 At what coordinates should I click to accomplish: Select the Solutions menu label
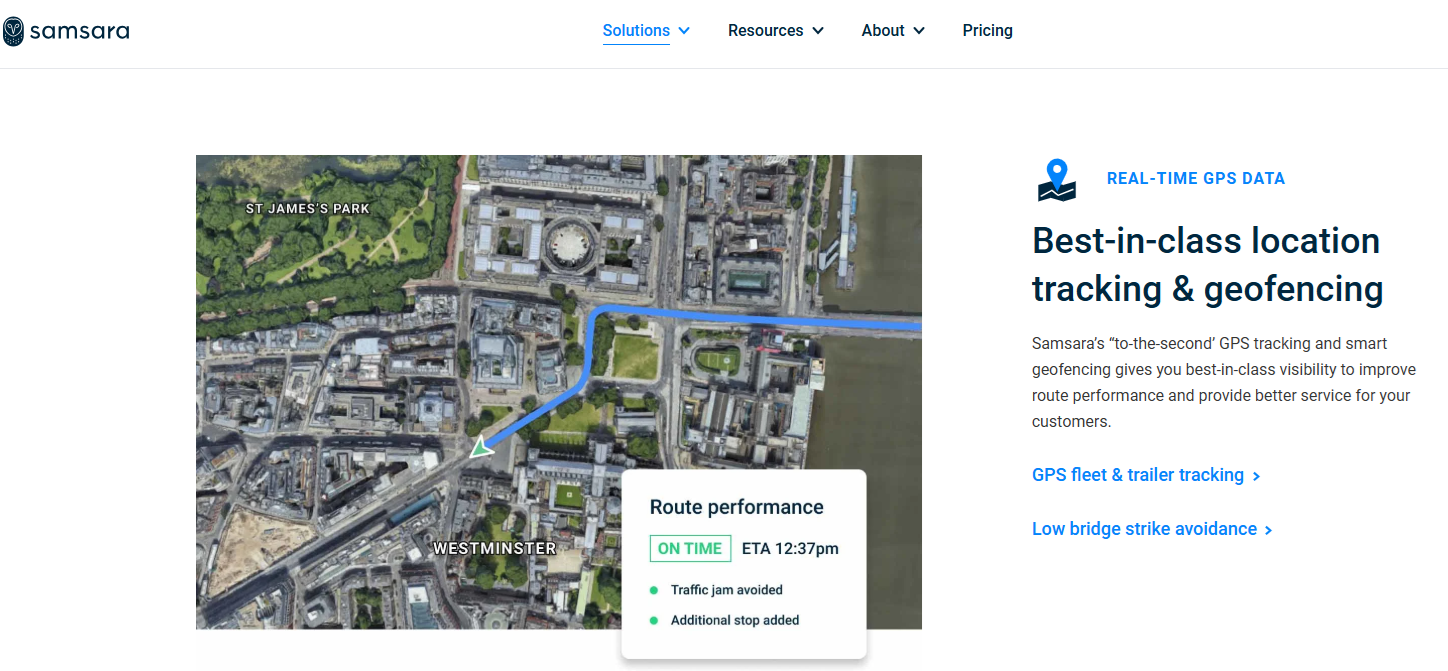click(636, 31)
